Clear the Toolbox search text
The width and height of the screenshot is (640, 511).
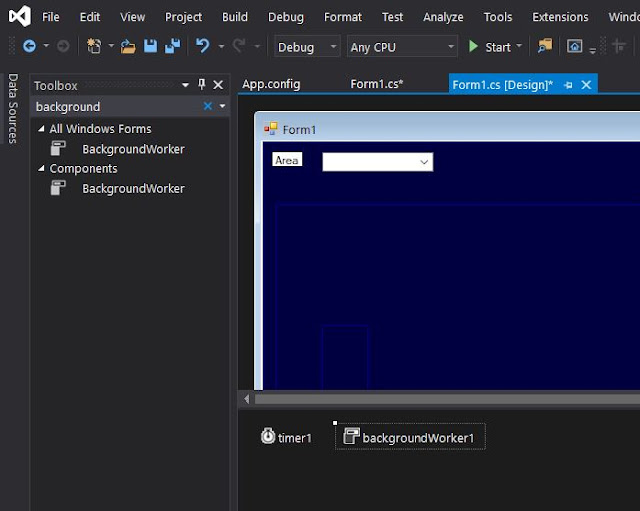[x=208, y=107]
